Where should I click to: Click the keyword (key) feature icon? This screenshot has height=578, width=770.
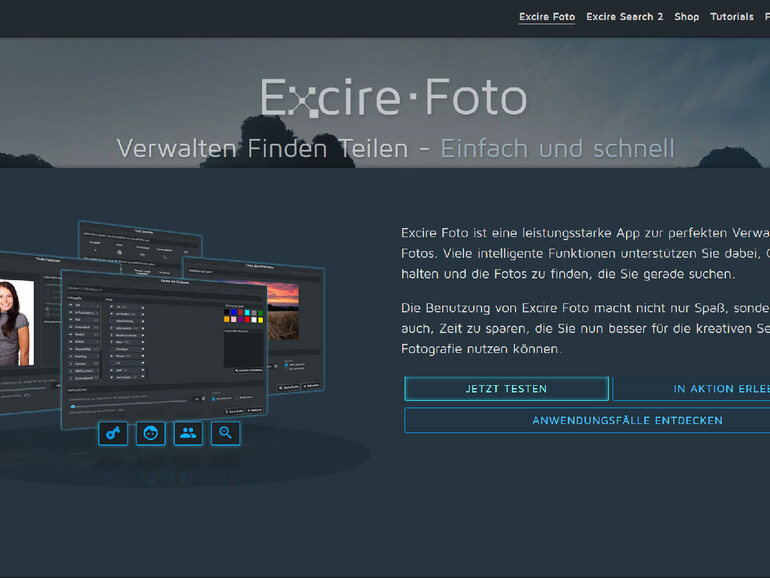113,433
